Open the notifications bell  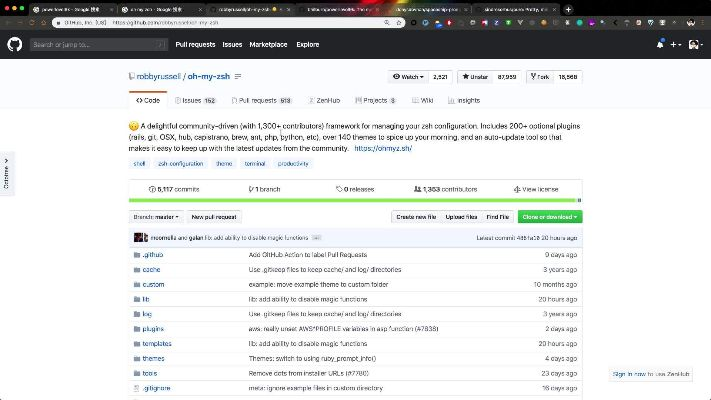660,44
